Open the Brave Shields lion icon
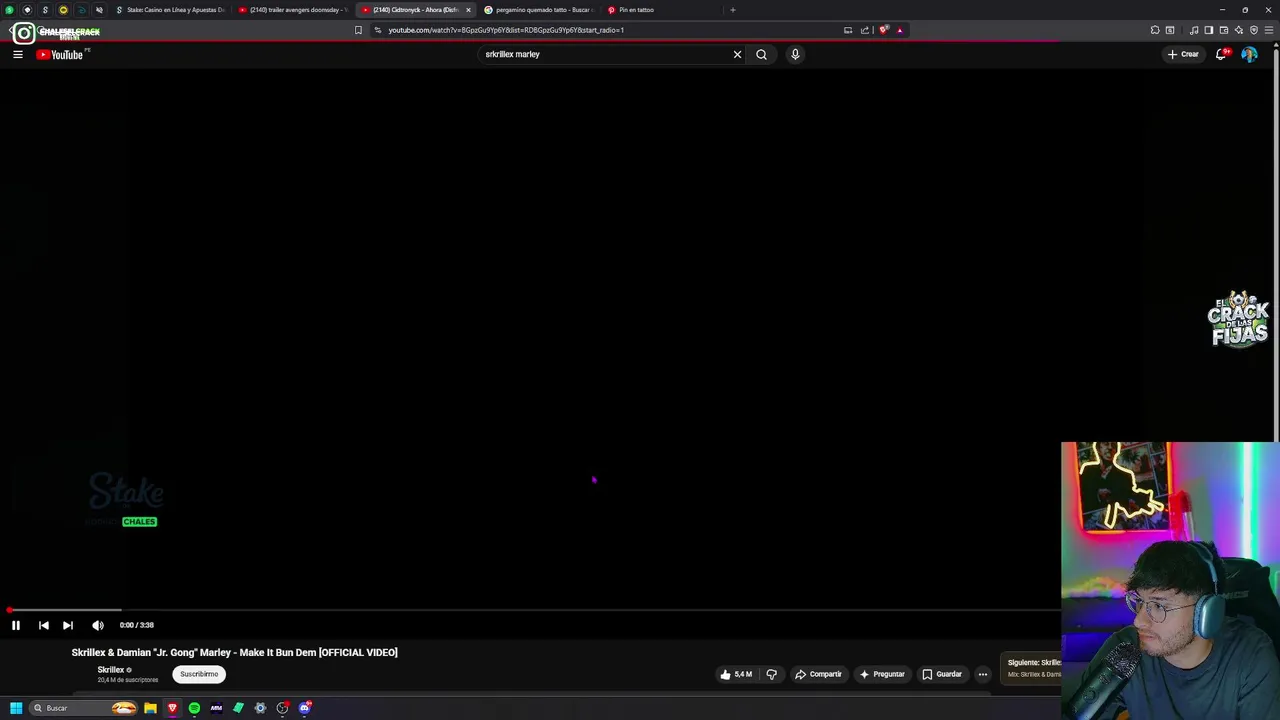Viewport: 1280px width, 720px height. [x=883, y=30]
